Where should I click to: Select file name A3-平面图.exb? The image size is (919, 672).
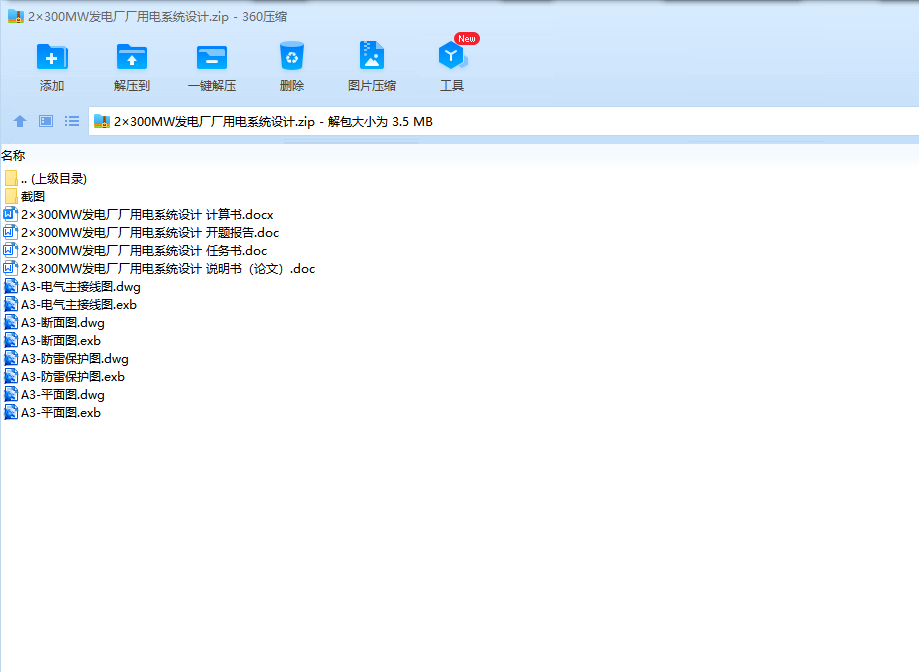pyautogui.click(x=61, y=413)
